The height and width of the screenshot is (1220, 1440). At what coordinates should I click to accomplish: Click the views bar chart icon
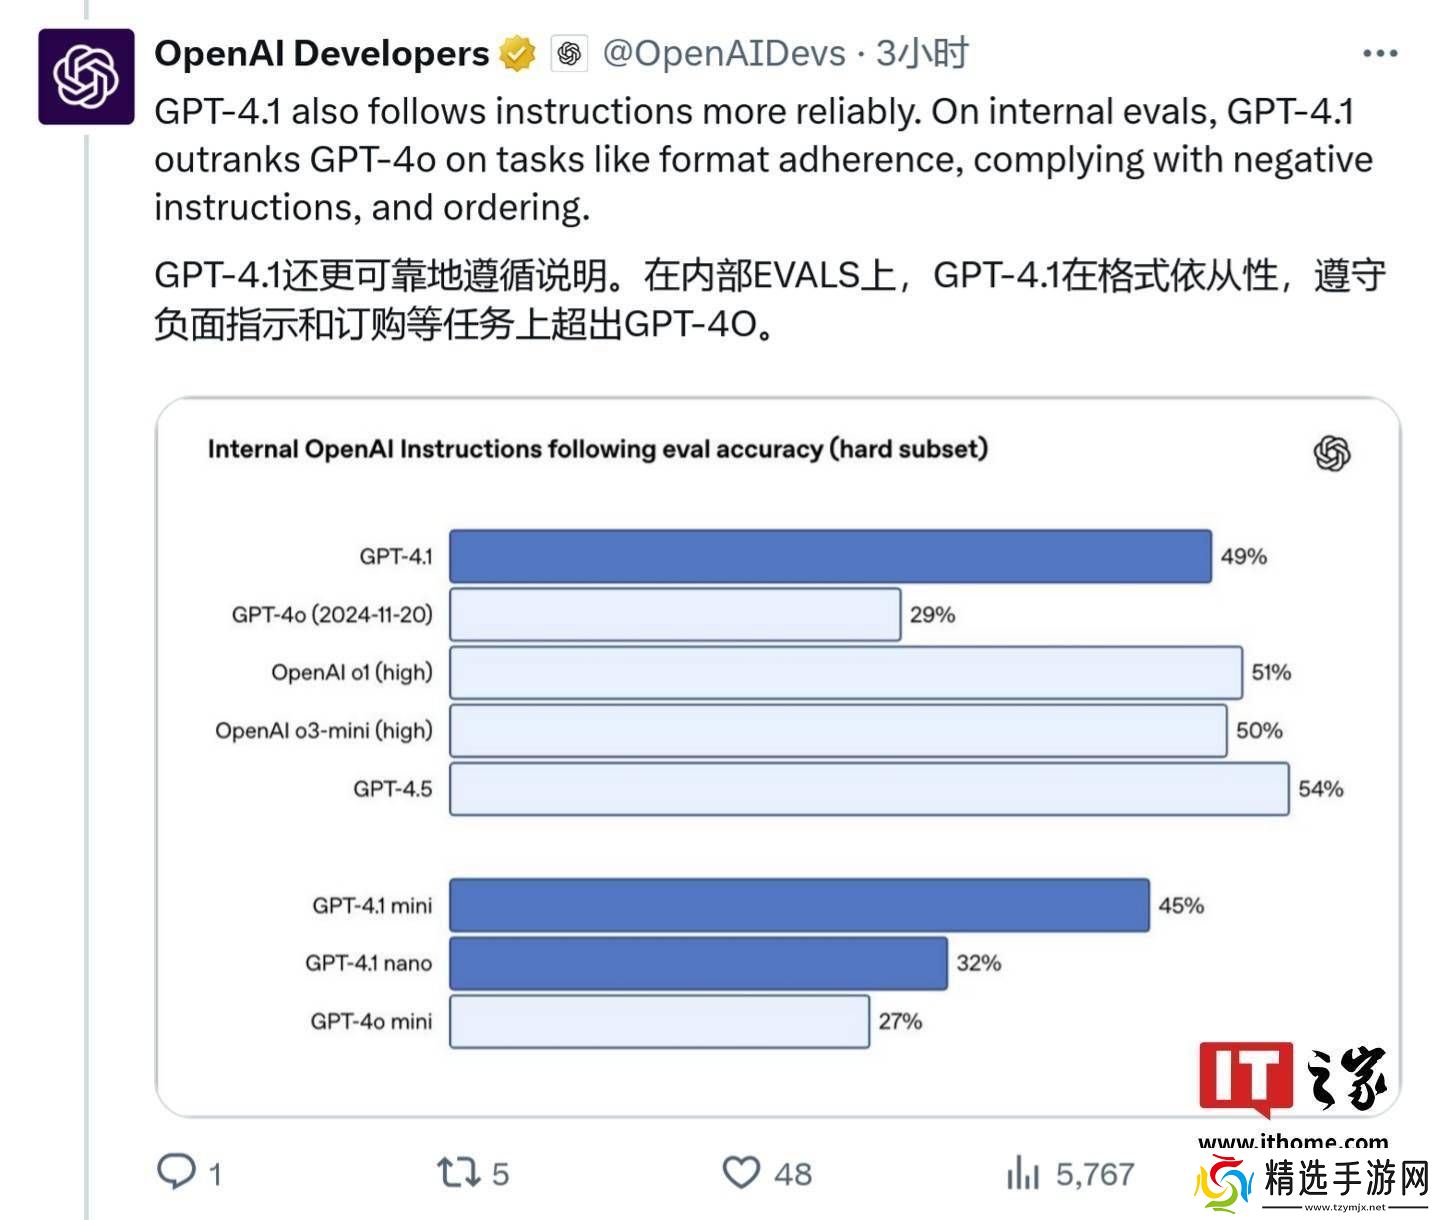1023,1172
